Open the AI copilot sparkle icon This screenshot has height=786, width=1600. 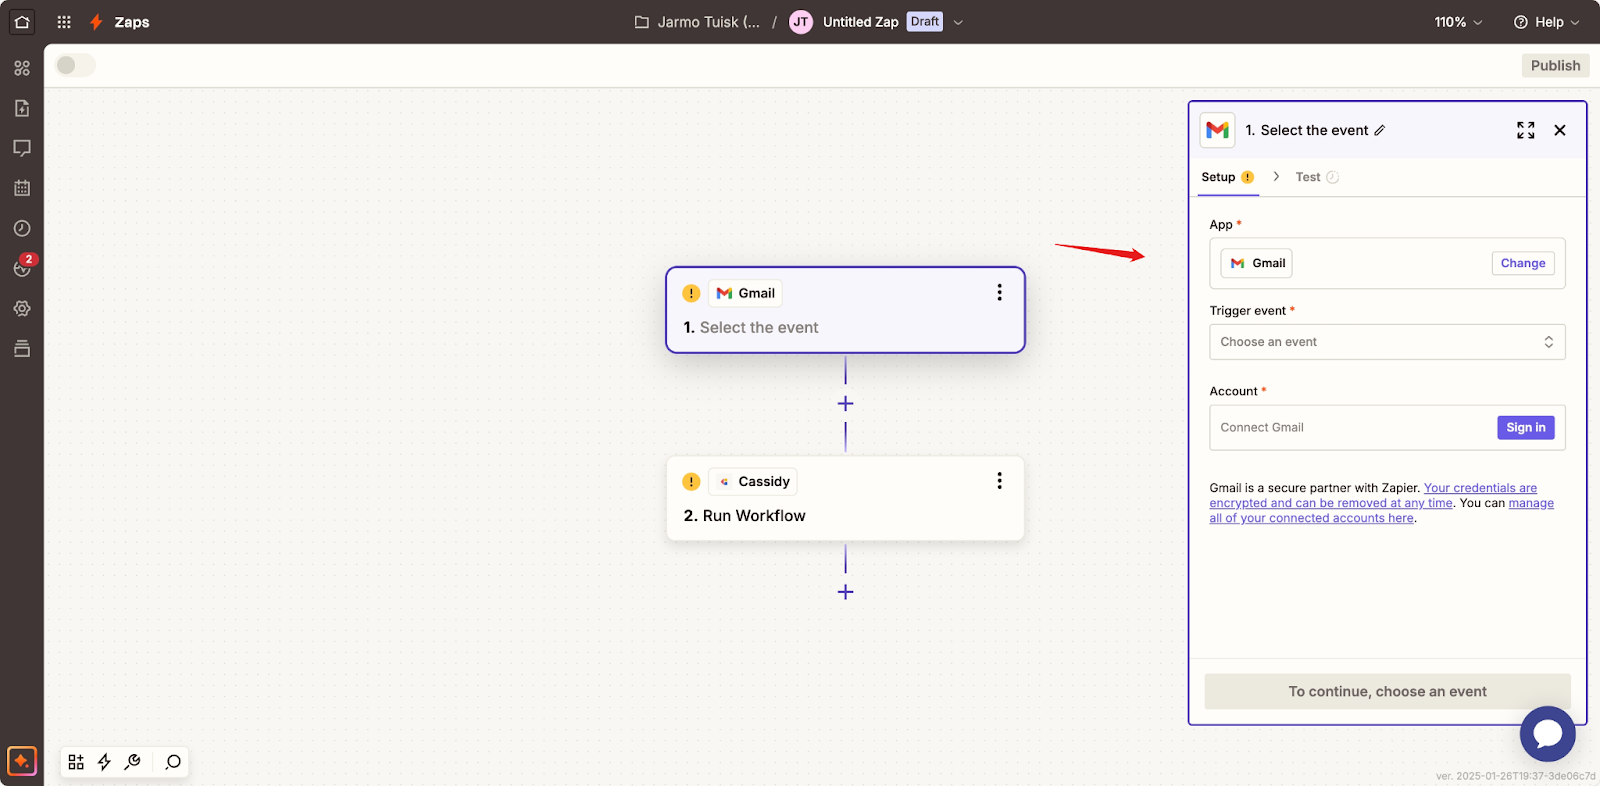pos(22,761)
